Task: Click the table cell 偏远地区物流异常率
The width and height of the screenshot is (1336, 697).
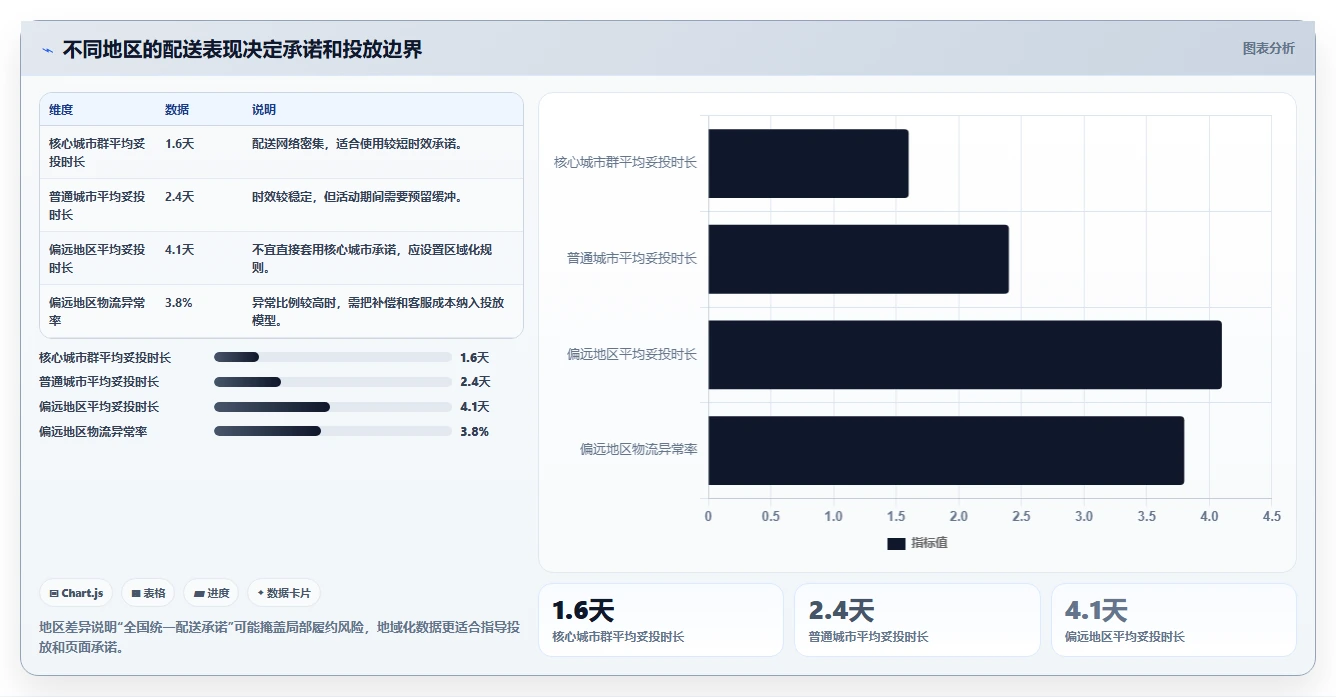Action: 97,311
